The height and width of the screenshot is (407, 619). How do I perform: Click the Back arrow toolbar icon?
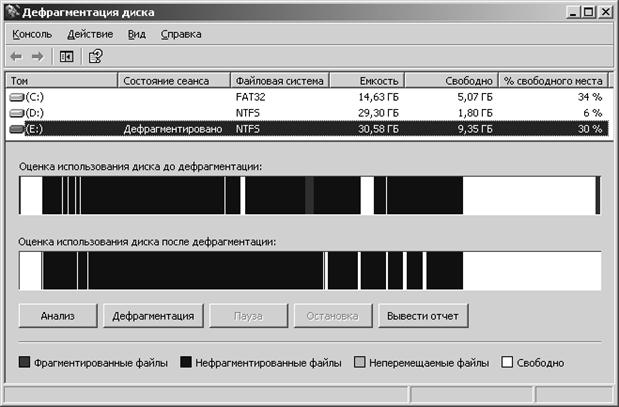click(x=16, y=57)
